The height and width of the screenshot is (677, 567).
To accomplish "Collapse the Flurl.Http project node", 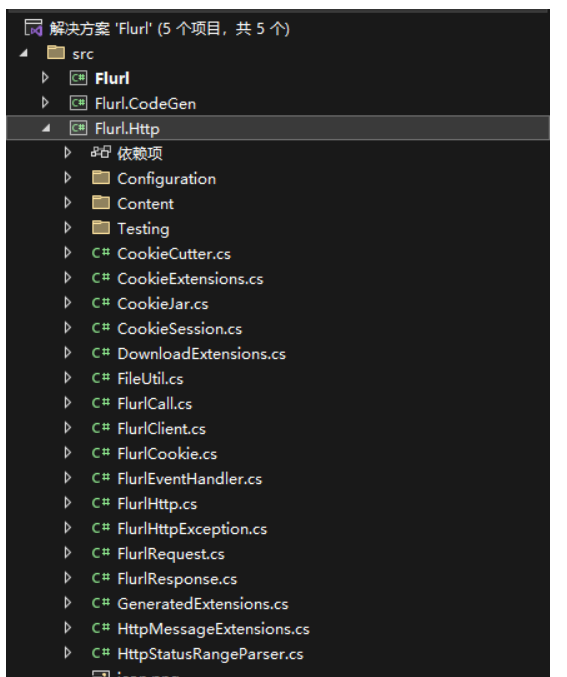I will pyautogui.click(x=46, y=128).
